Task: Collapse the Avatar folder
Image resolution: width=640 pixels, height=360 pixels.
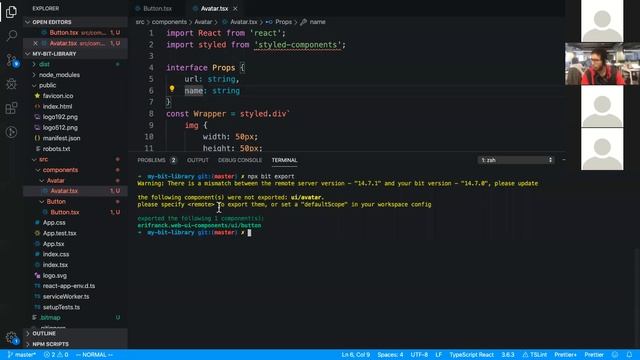Action: coord(56,180)
